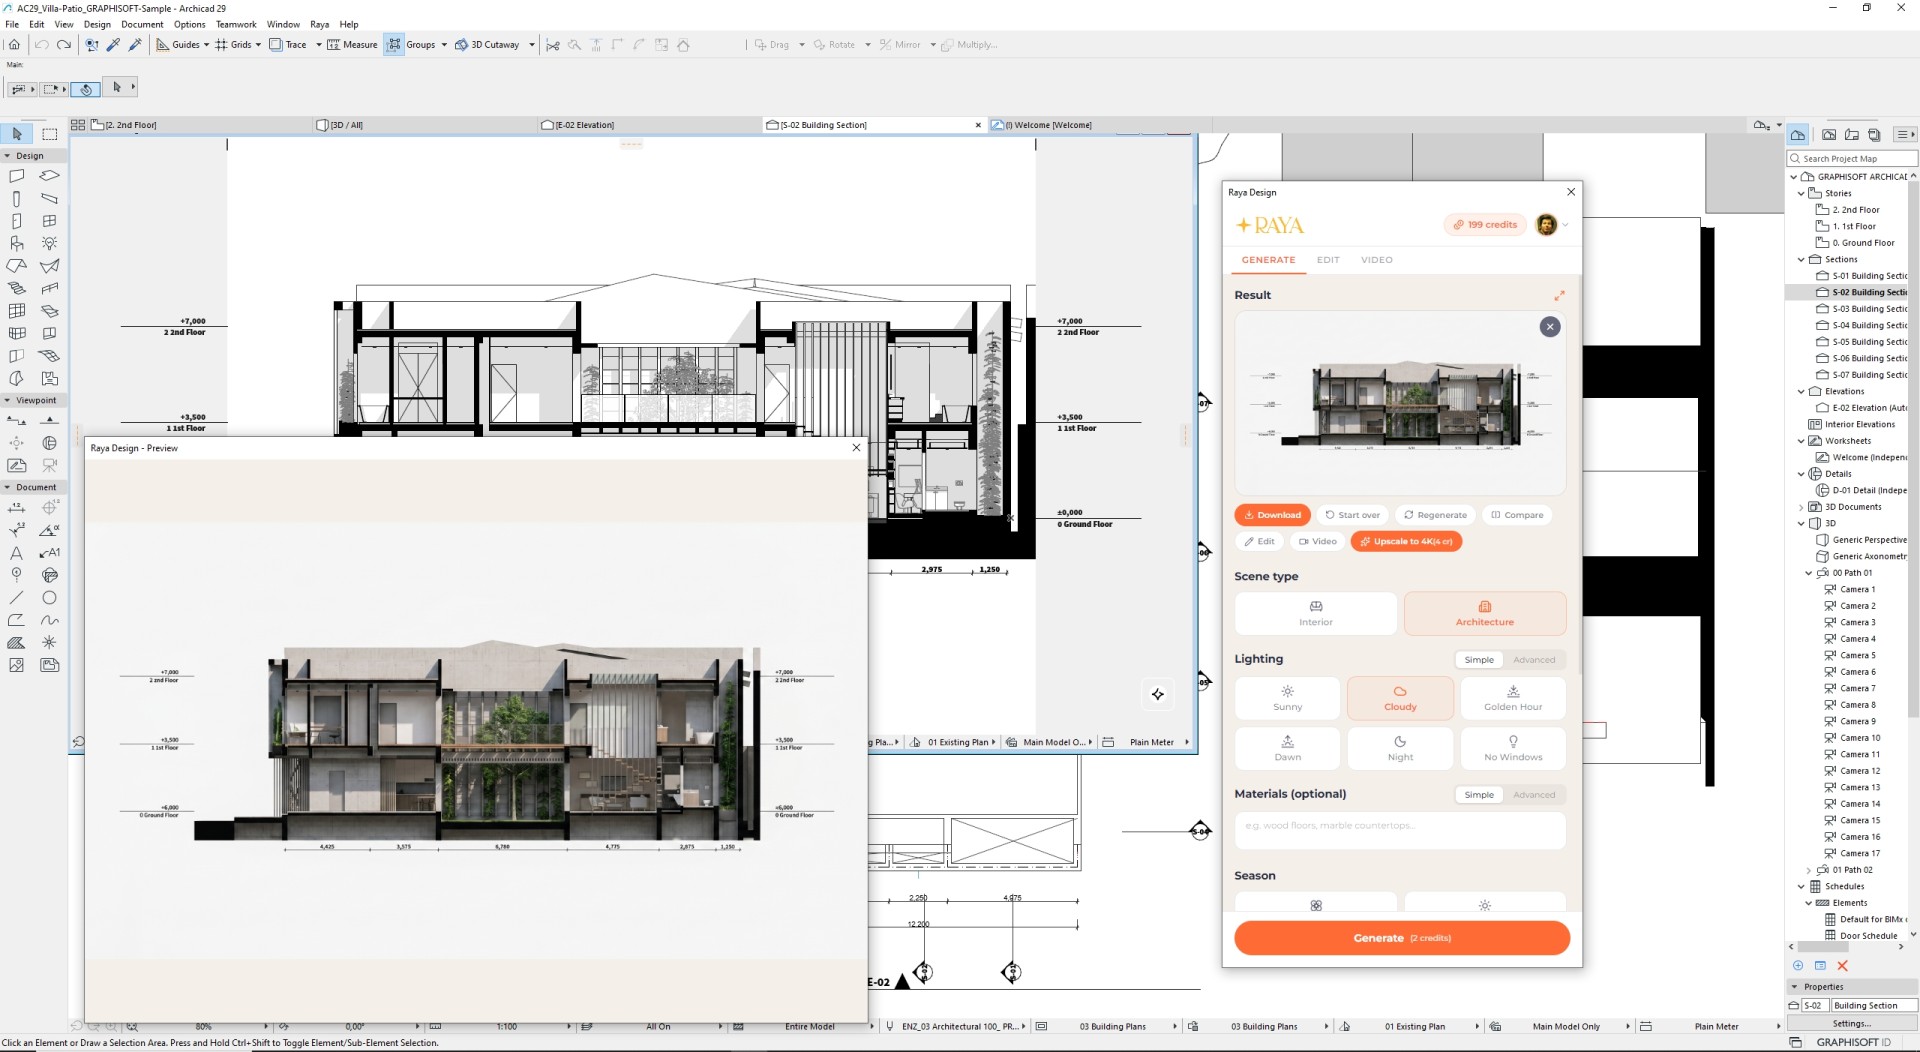Expand the 01 Path 02 tree node
The image size is (1920, 1052).
coord(1809,870)
